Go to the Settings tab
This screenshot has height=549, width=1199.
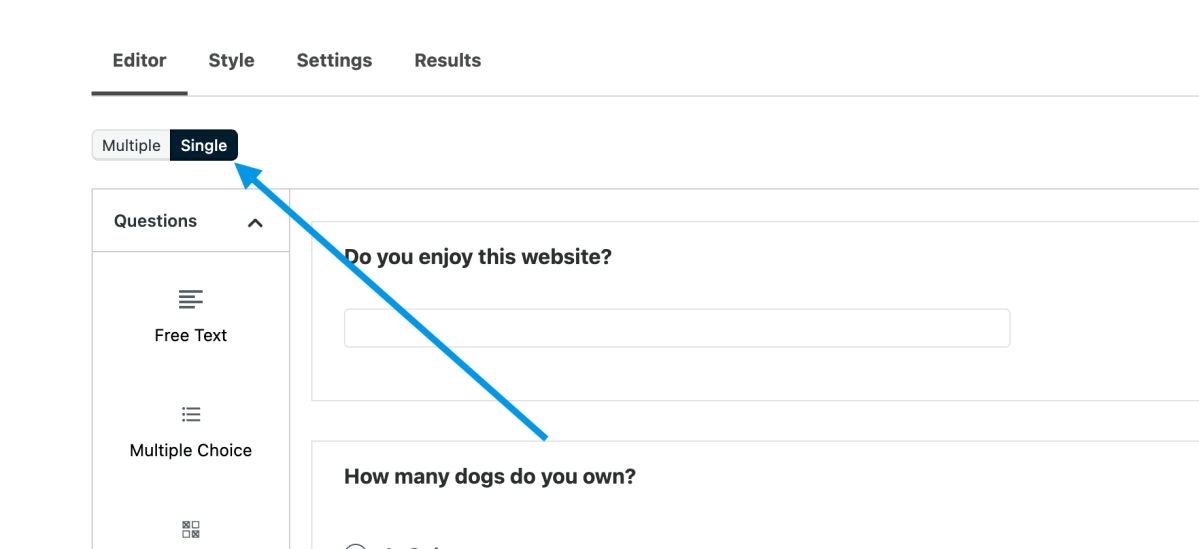[334, 61]
